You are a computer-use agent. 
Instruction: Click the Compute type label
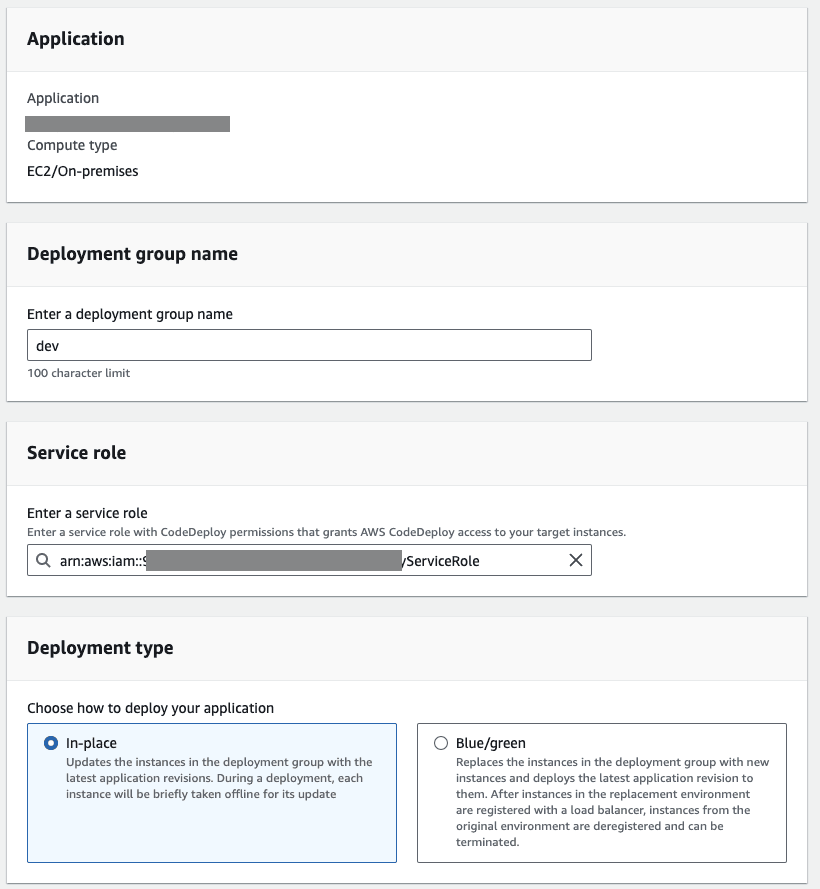point(72,145)
